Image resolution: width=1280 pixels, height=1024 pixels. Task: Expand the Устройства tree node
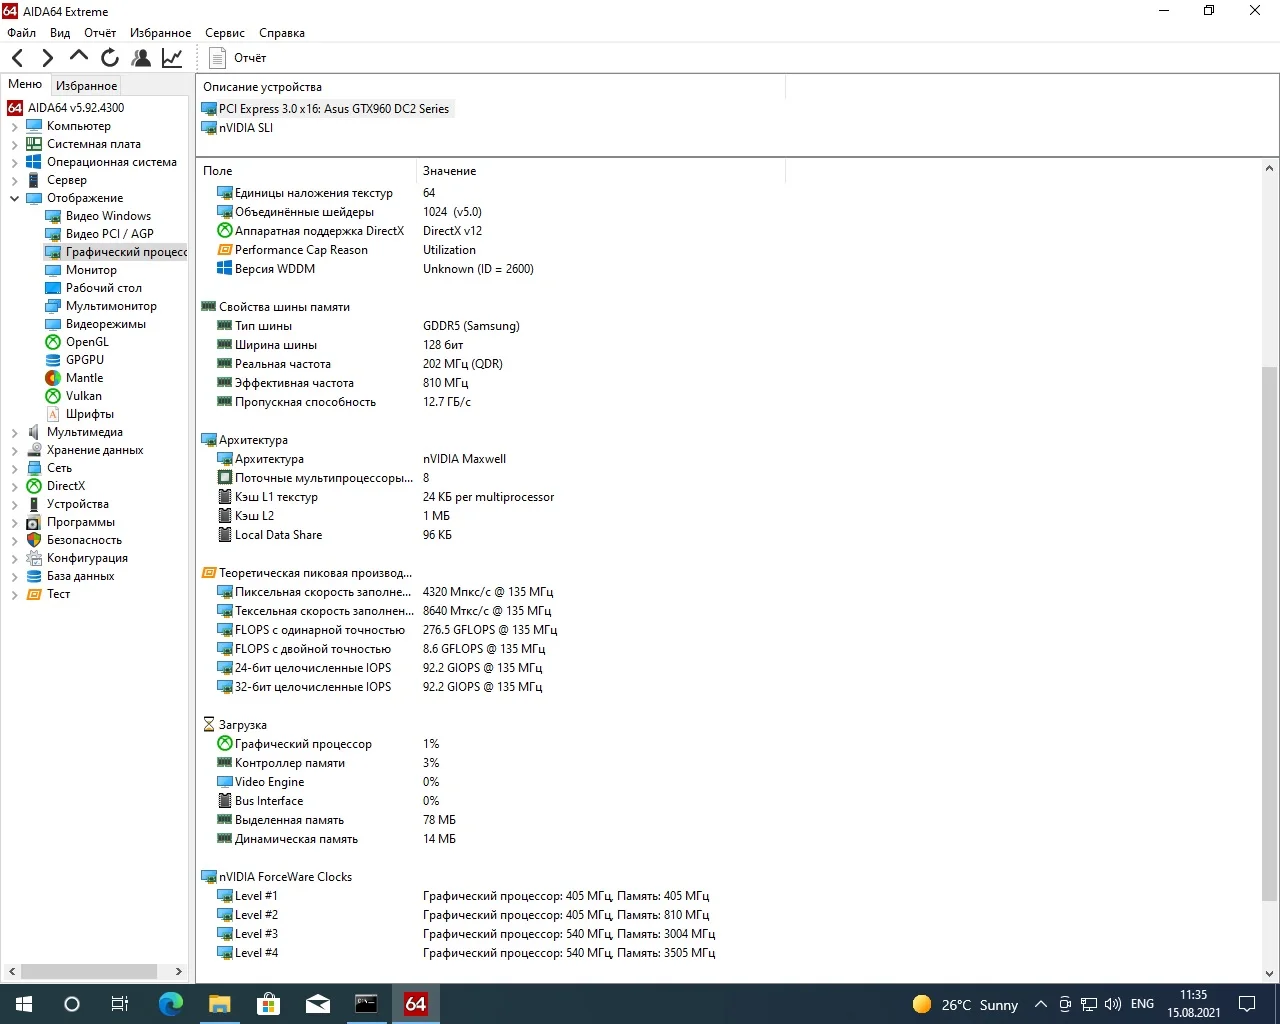(14, 505)
